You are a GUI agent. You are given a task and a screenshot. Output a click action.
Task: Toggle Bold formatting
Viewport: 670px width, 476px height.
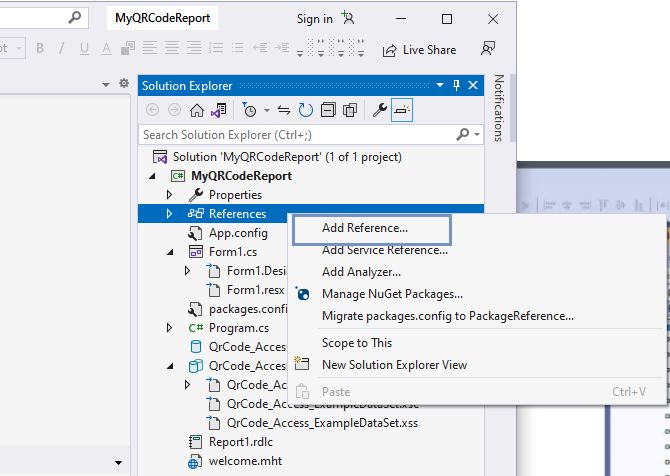(x=40, y=48)
